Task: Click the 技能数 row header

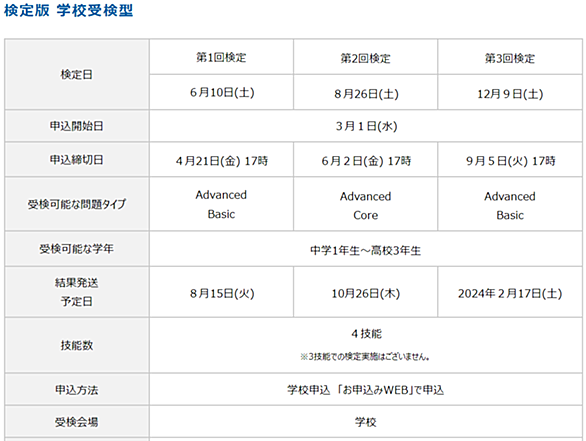Action: (x=77, y=345)
